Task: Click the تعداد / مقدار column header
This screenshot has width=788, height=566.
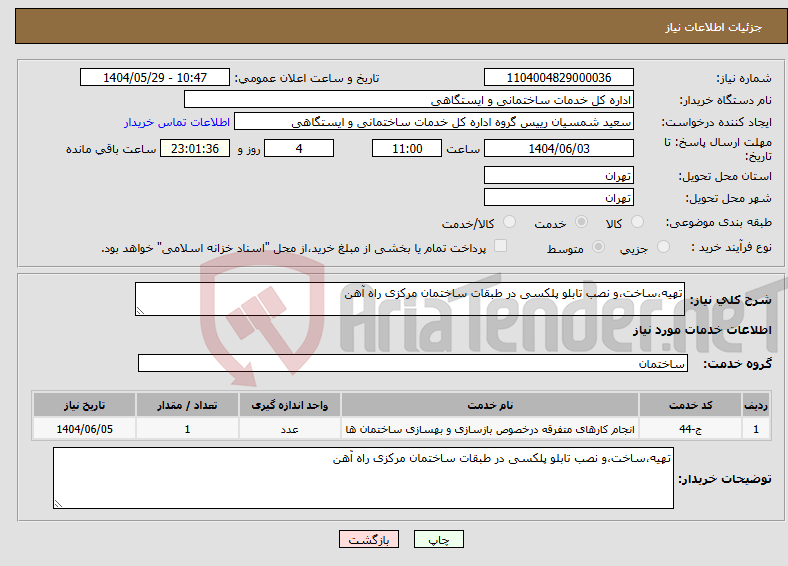Action: 187,405
